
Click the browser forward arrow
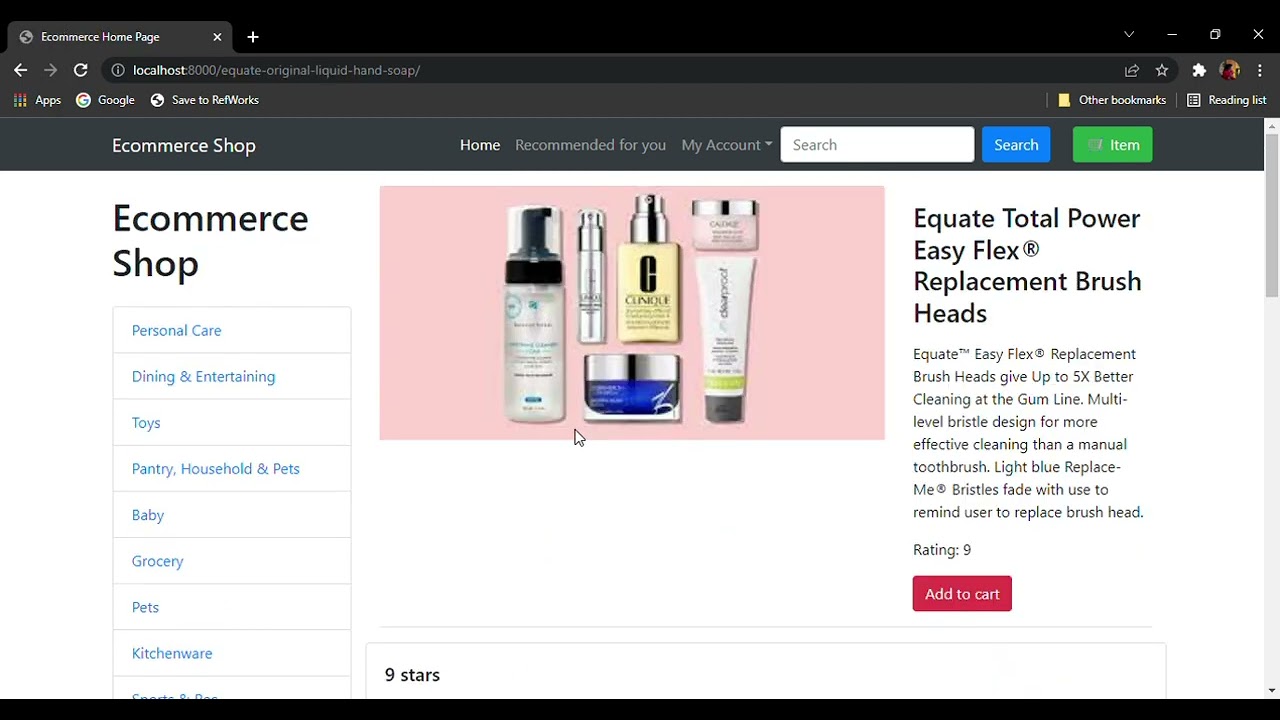50,70
